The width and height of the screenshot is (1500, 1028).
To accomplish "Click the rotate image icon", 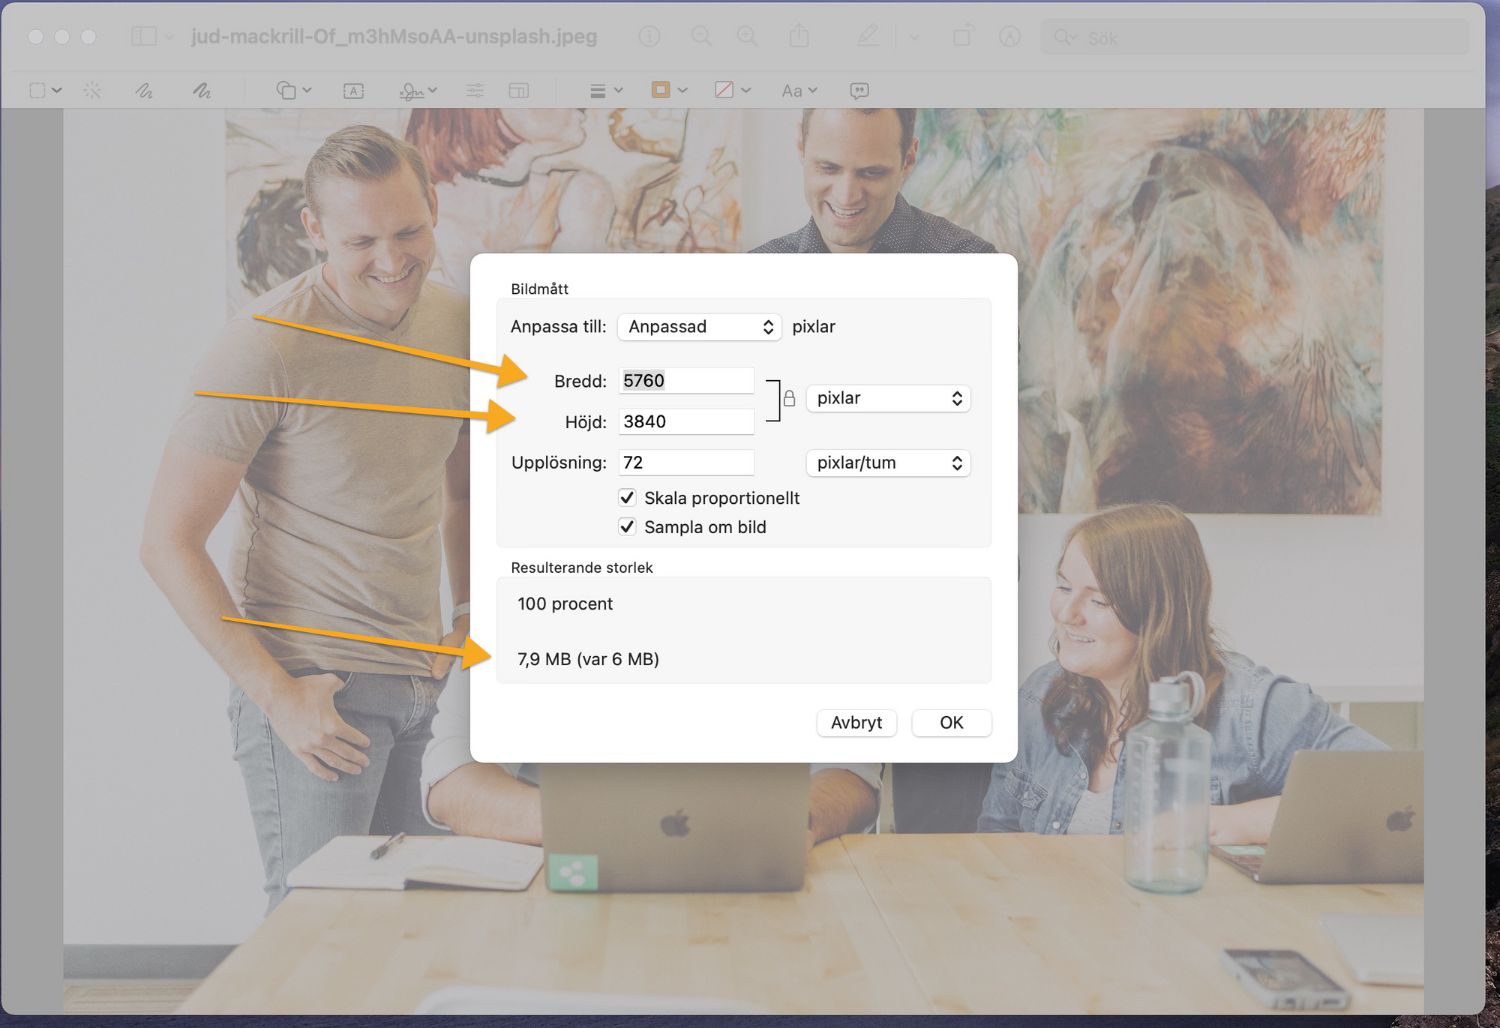I will click(962, 37).
